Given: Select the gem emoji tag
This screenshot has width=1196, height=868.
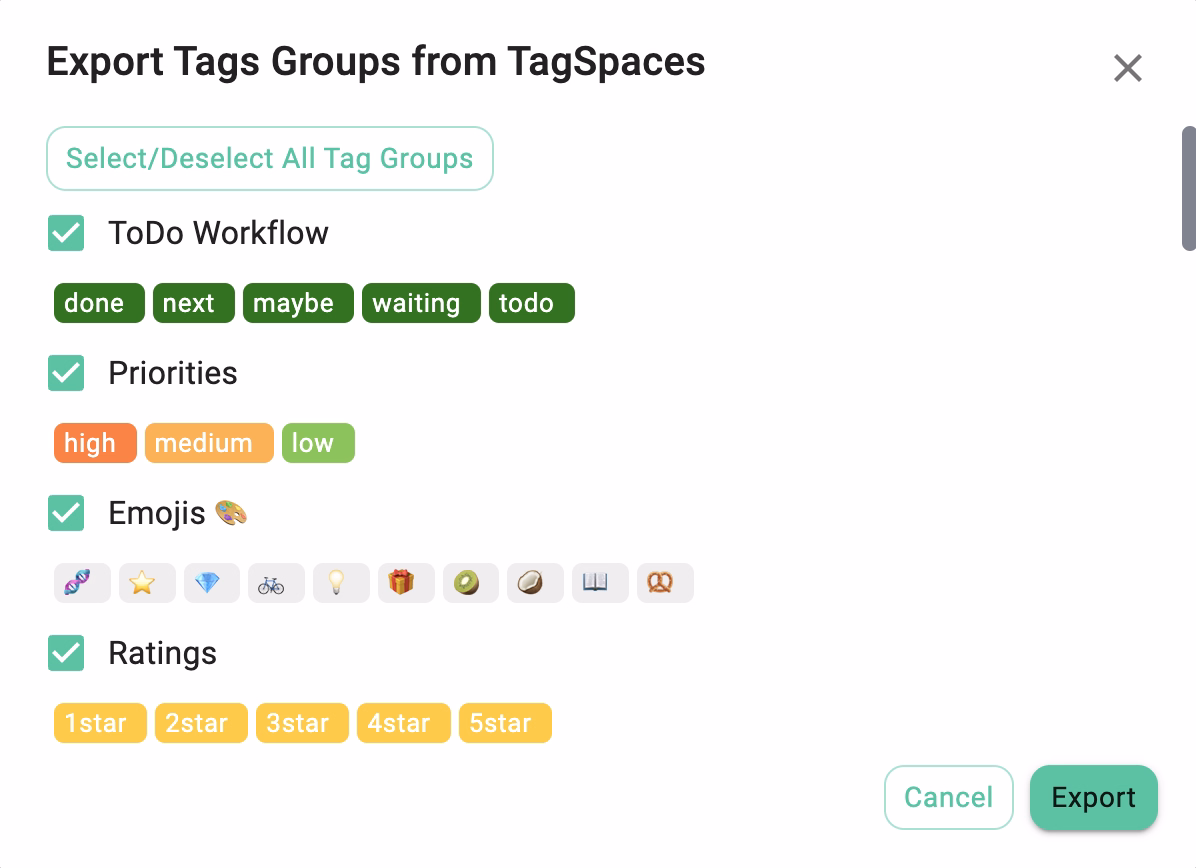Looking at the screenshot, I should pos(211,583).
